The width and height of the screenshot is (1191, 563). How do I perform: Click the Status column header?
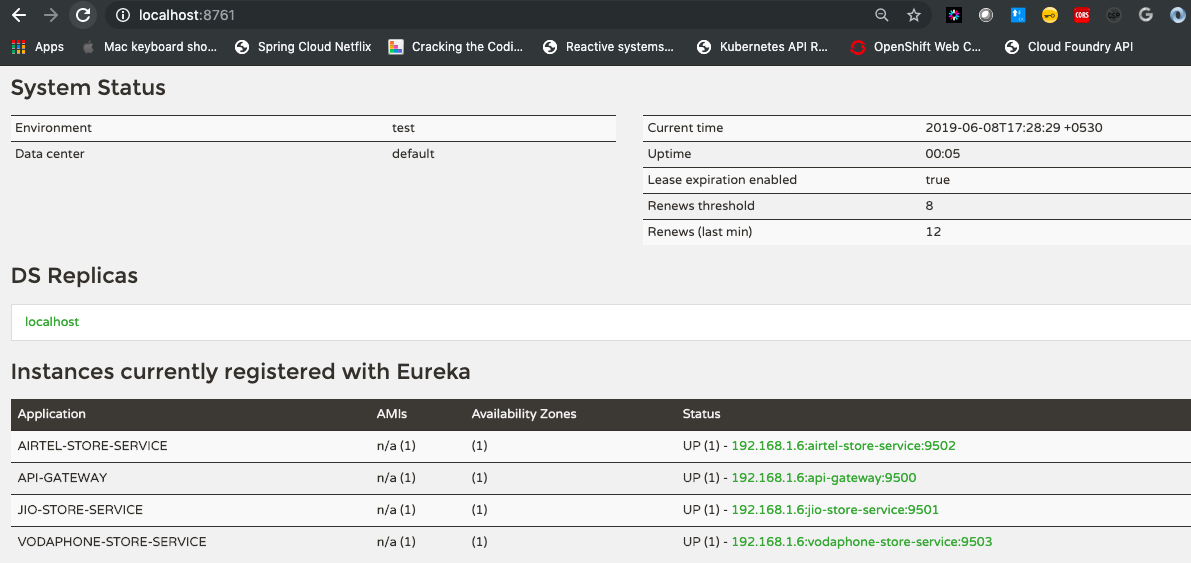701,414
